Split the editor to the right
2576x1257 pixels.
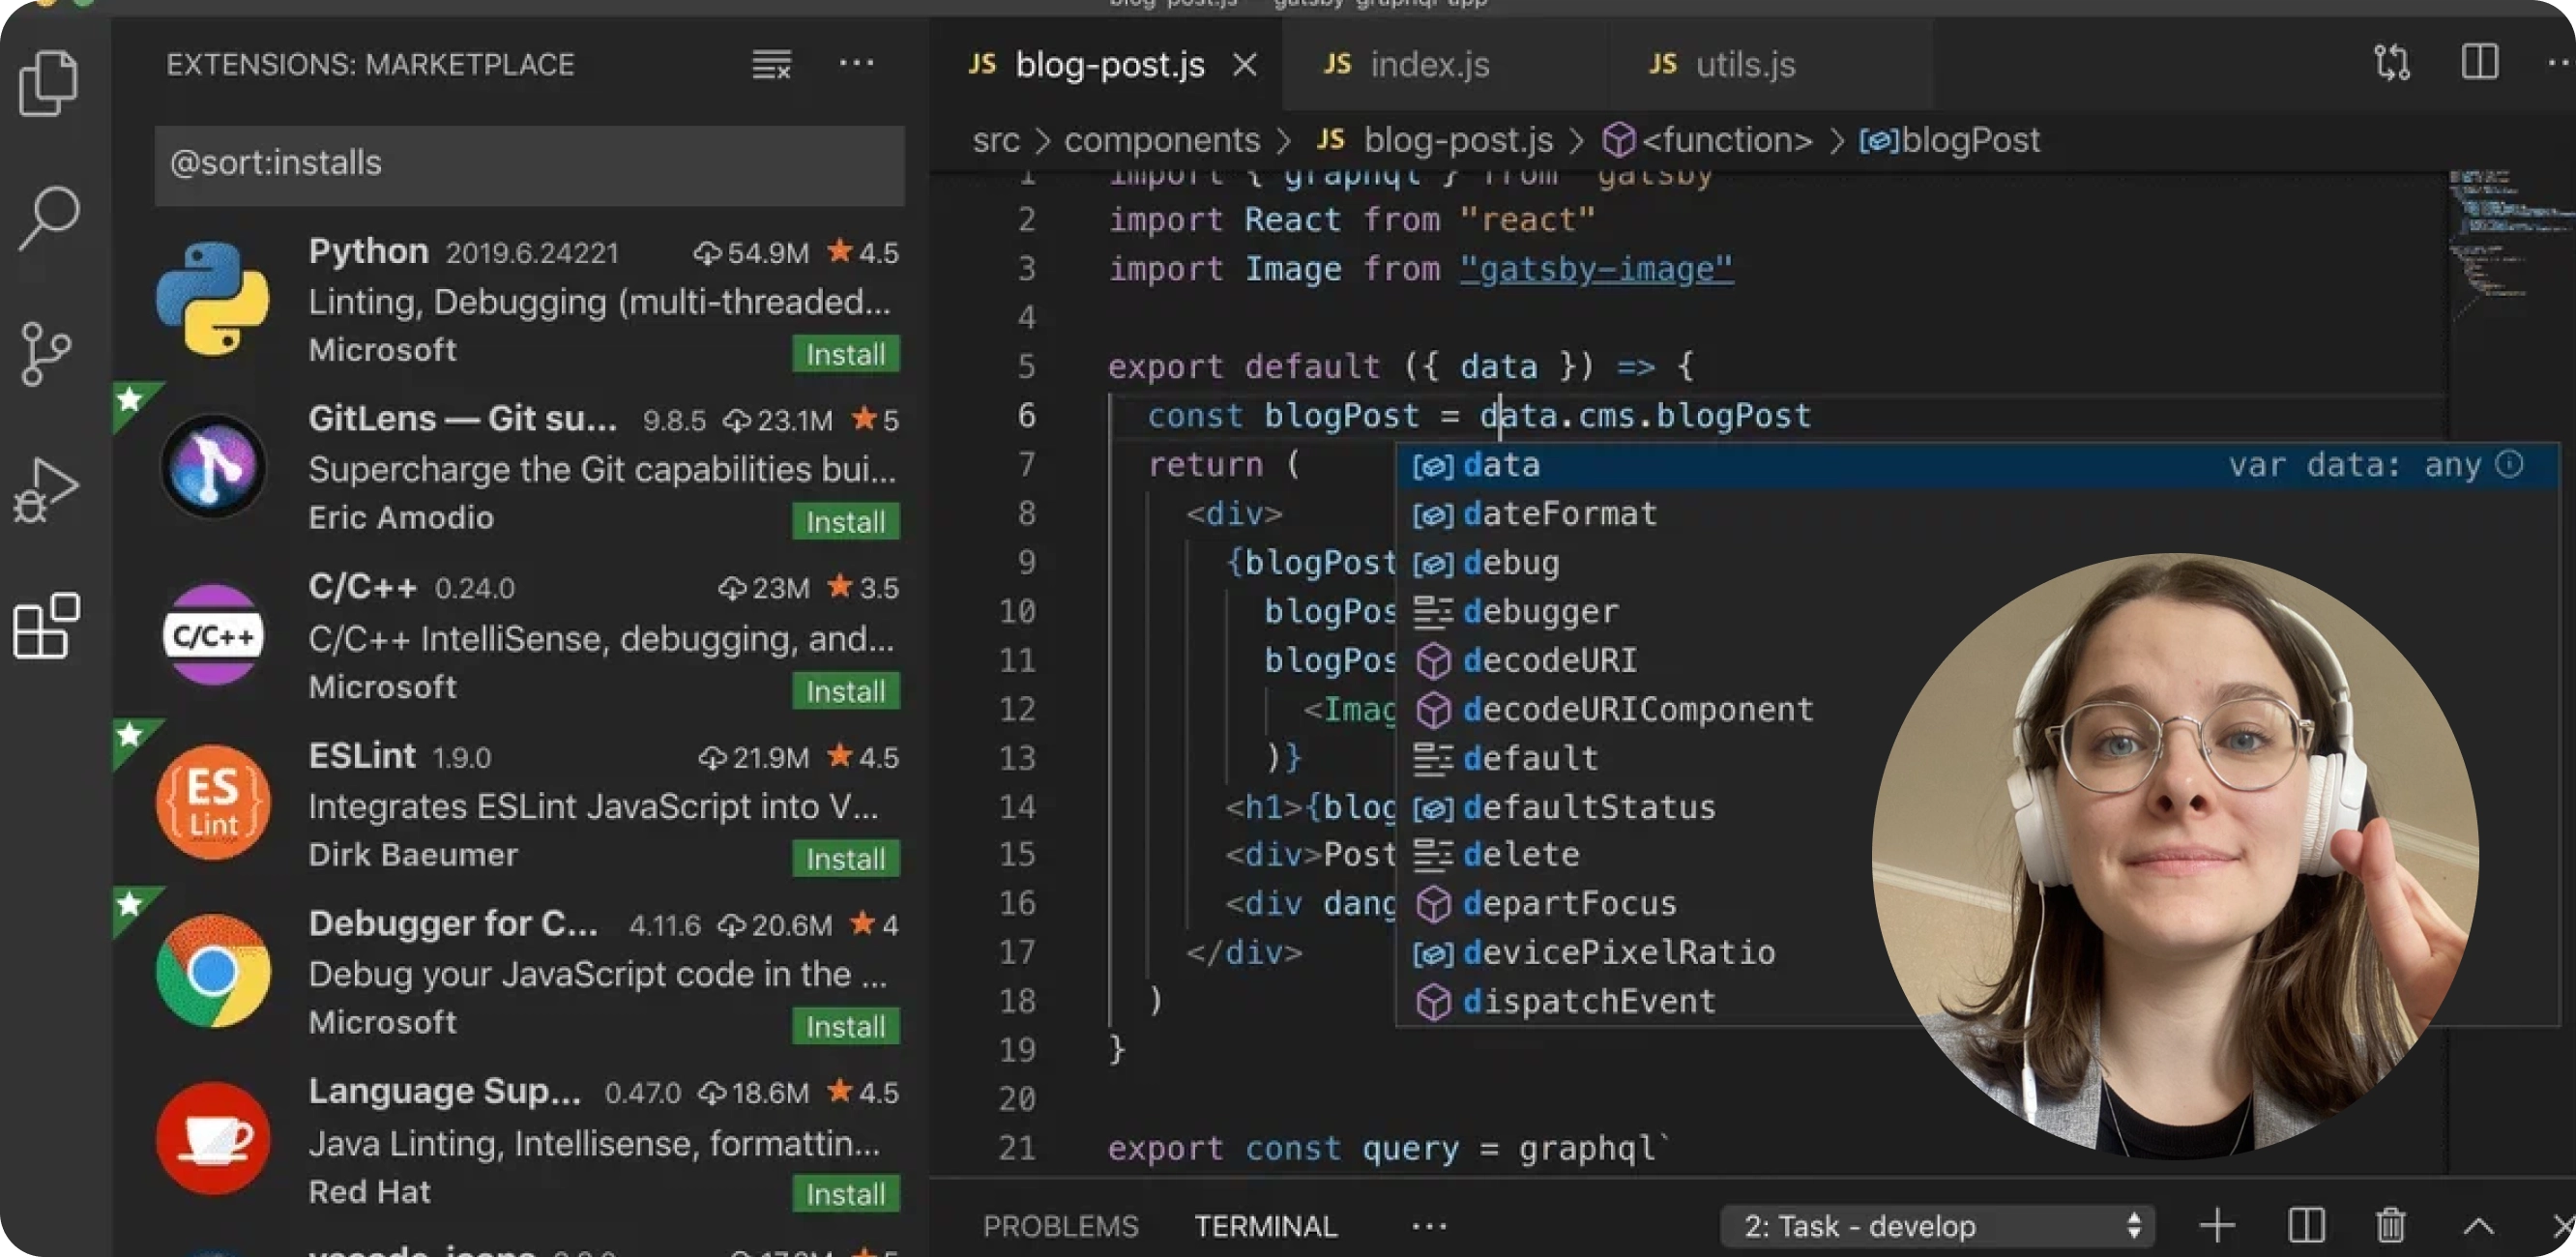tap(2480, 63)
